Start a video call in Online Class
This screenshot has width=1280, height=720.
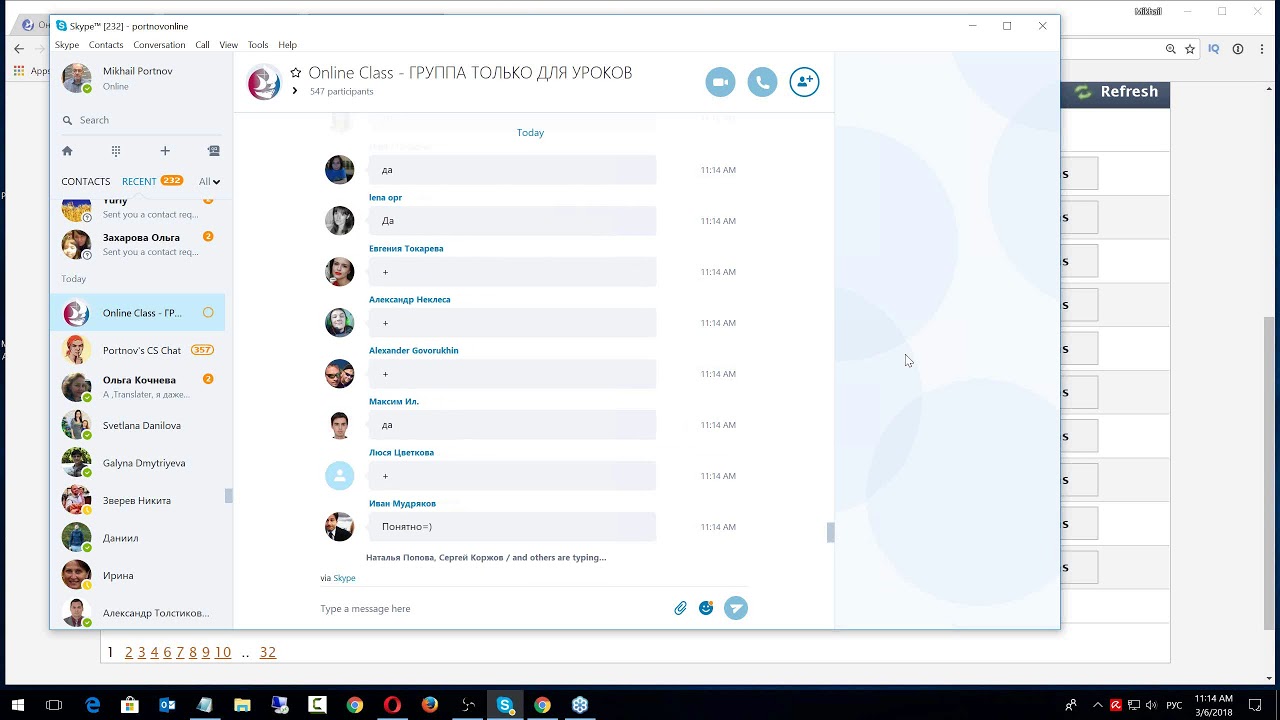click(720, 82)
